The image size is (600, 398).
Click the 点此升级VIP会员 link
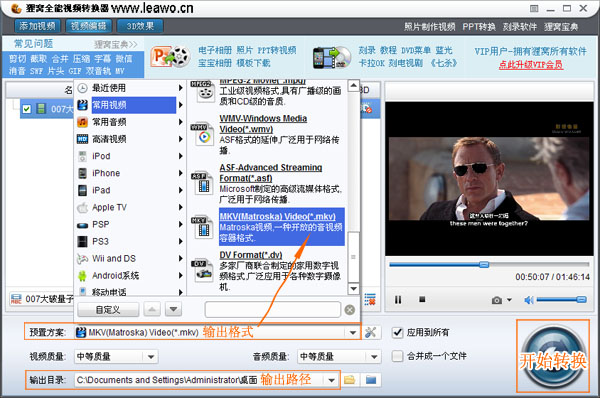tap(531, 65)
